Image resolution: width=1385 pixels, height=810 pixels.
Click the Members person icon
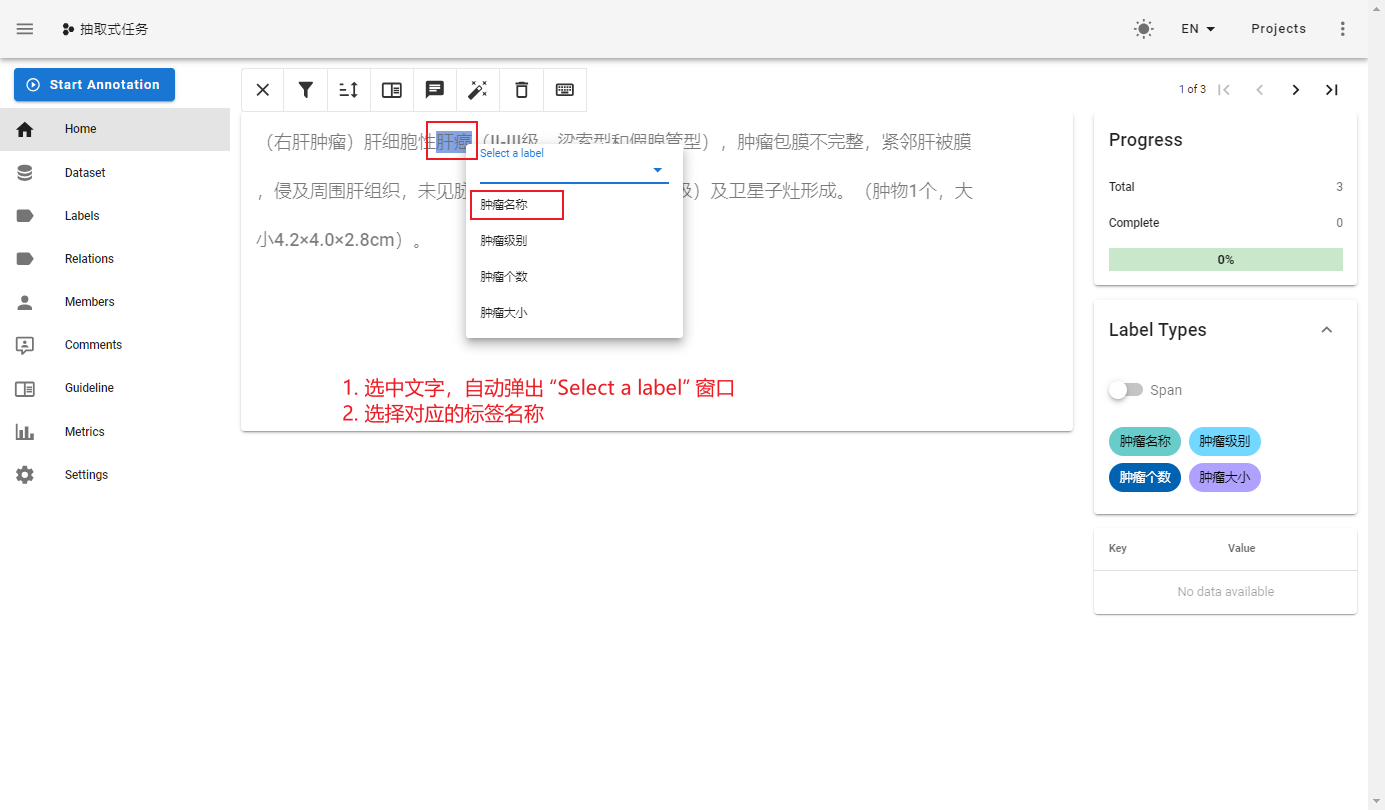coord(25,302)
